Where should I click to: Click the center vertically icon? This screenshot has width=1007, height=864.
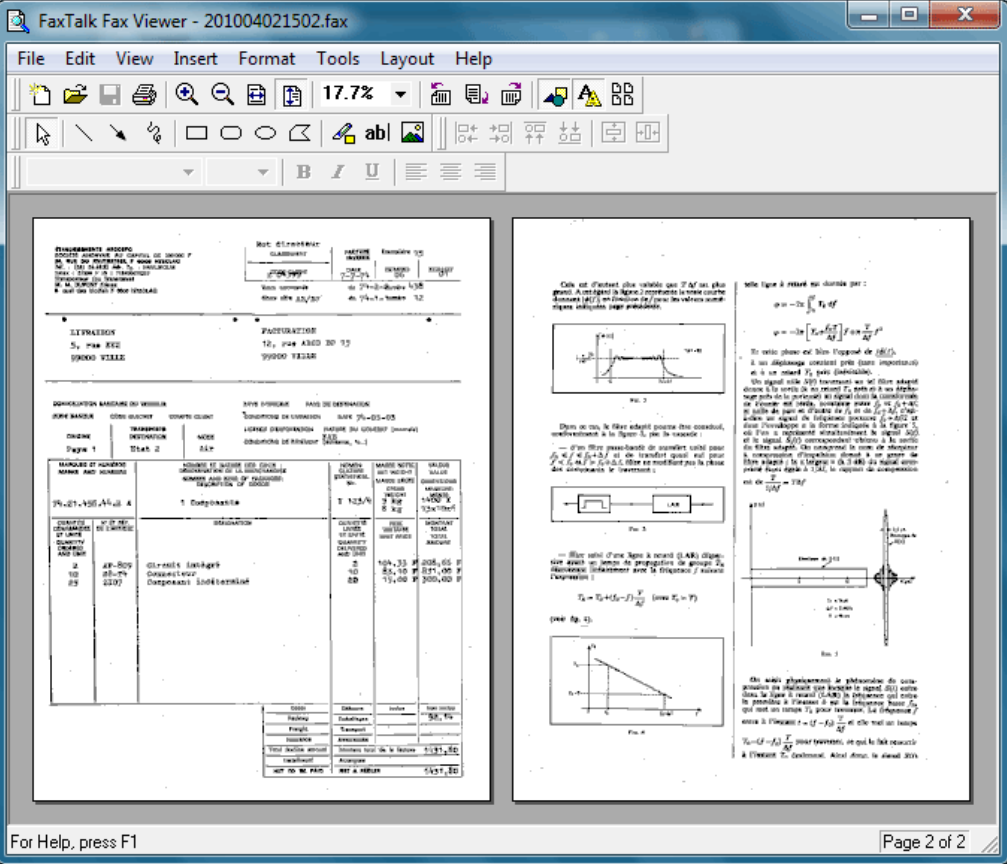[x=613, y=133]
